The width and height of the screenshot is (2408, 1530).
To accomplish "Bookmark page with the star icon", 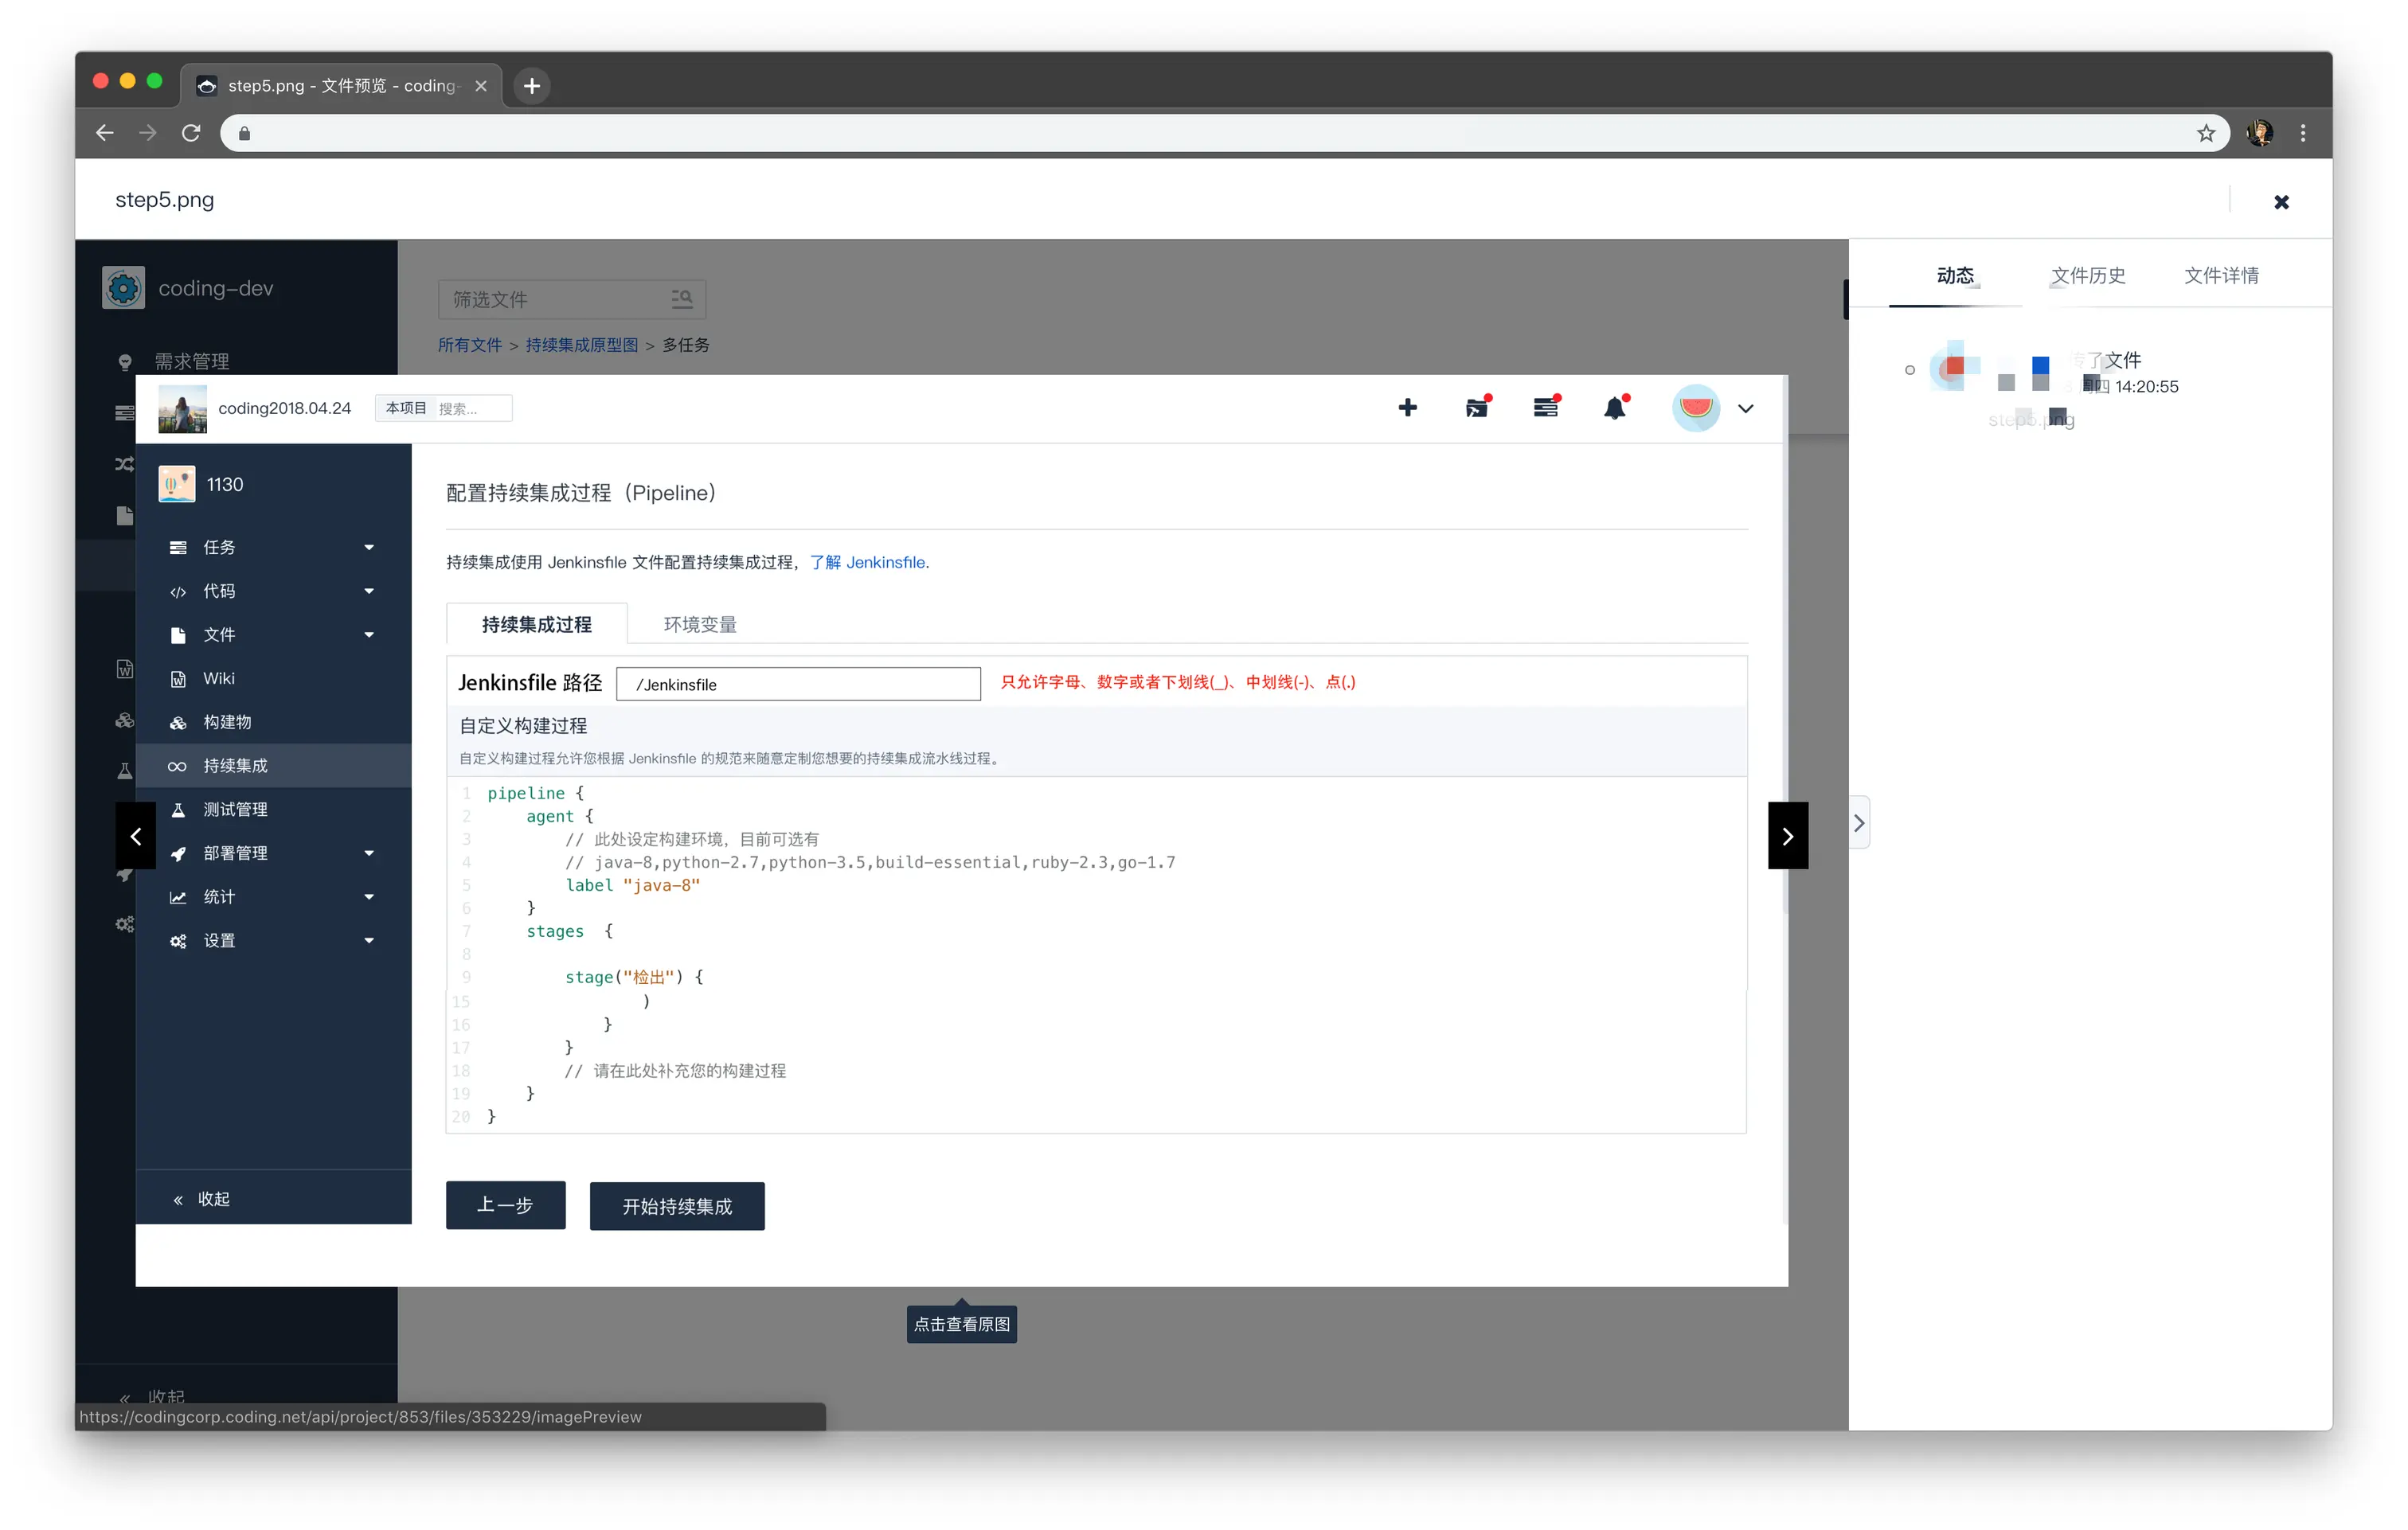I will pos(2205,133).
